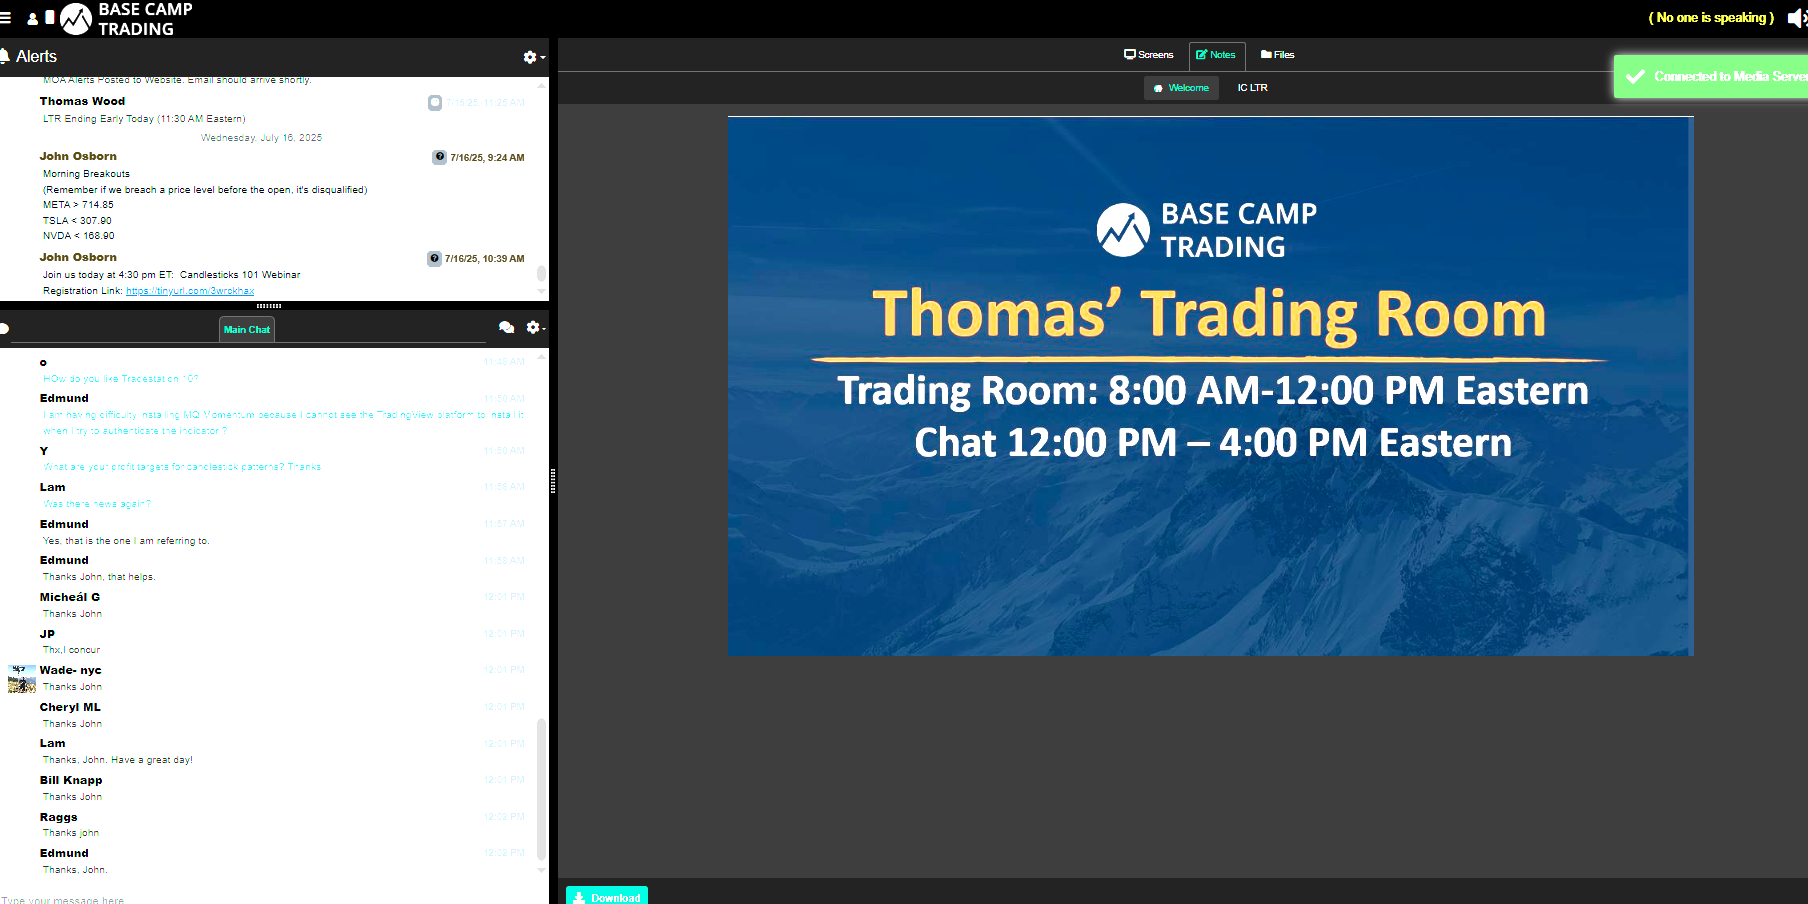Click the 'Micheál G' chat name

(70, 597)
